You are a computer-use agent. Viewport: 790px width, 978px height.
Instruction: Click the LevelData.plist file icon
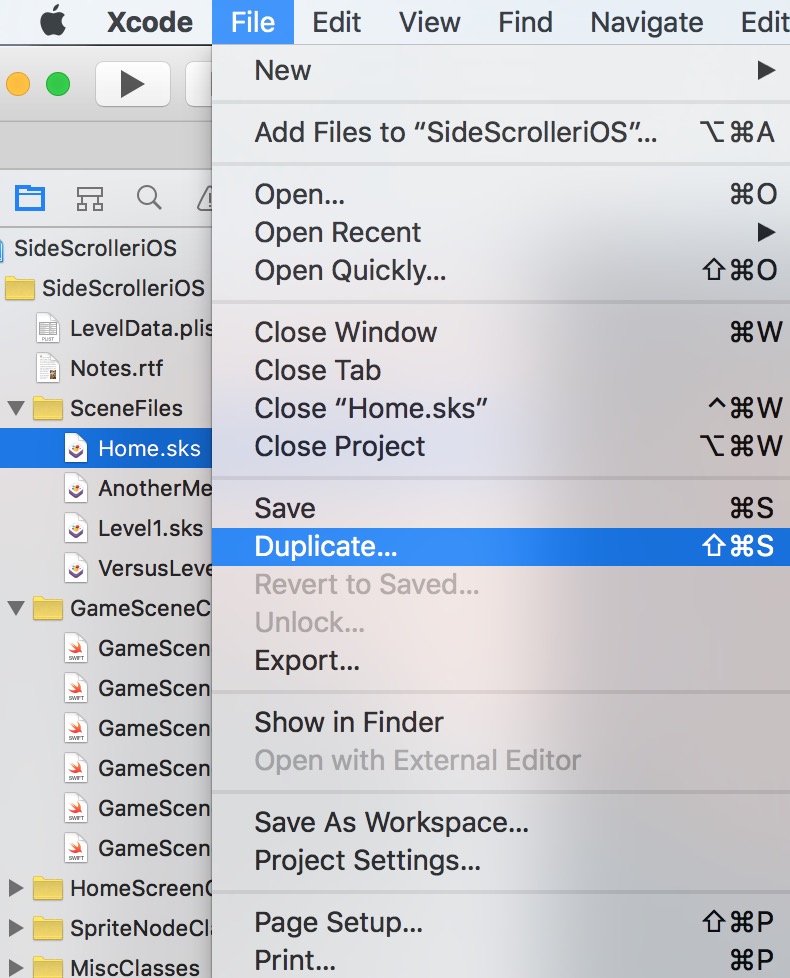50,328
